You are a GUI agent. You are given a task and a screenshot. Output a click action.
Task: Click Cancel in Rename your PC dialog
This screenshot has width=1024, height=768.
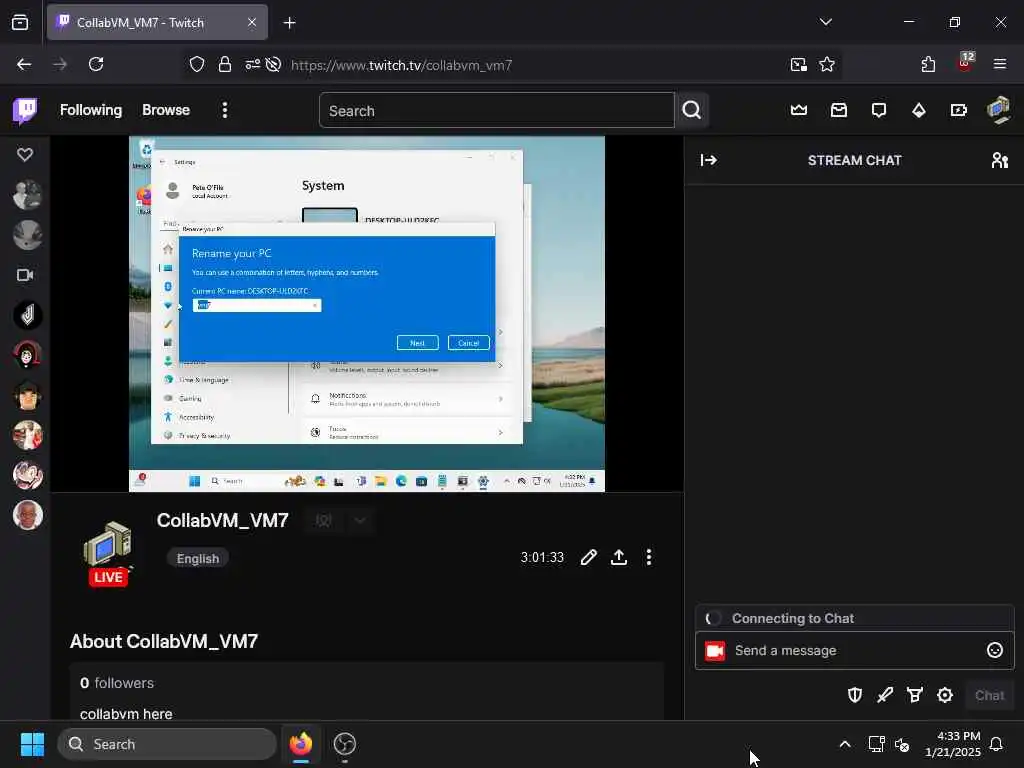468,343
